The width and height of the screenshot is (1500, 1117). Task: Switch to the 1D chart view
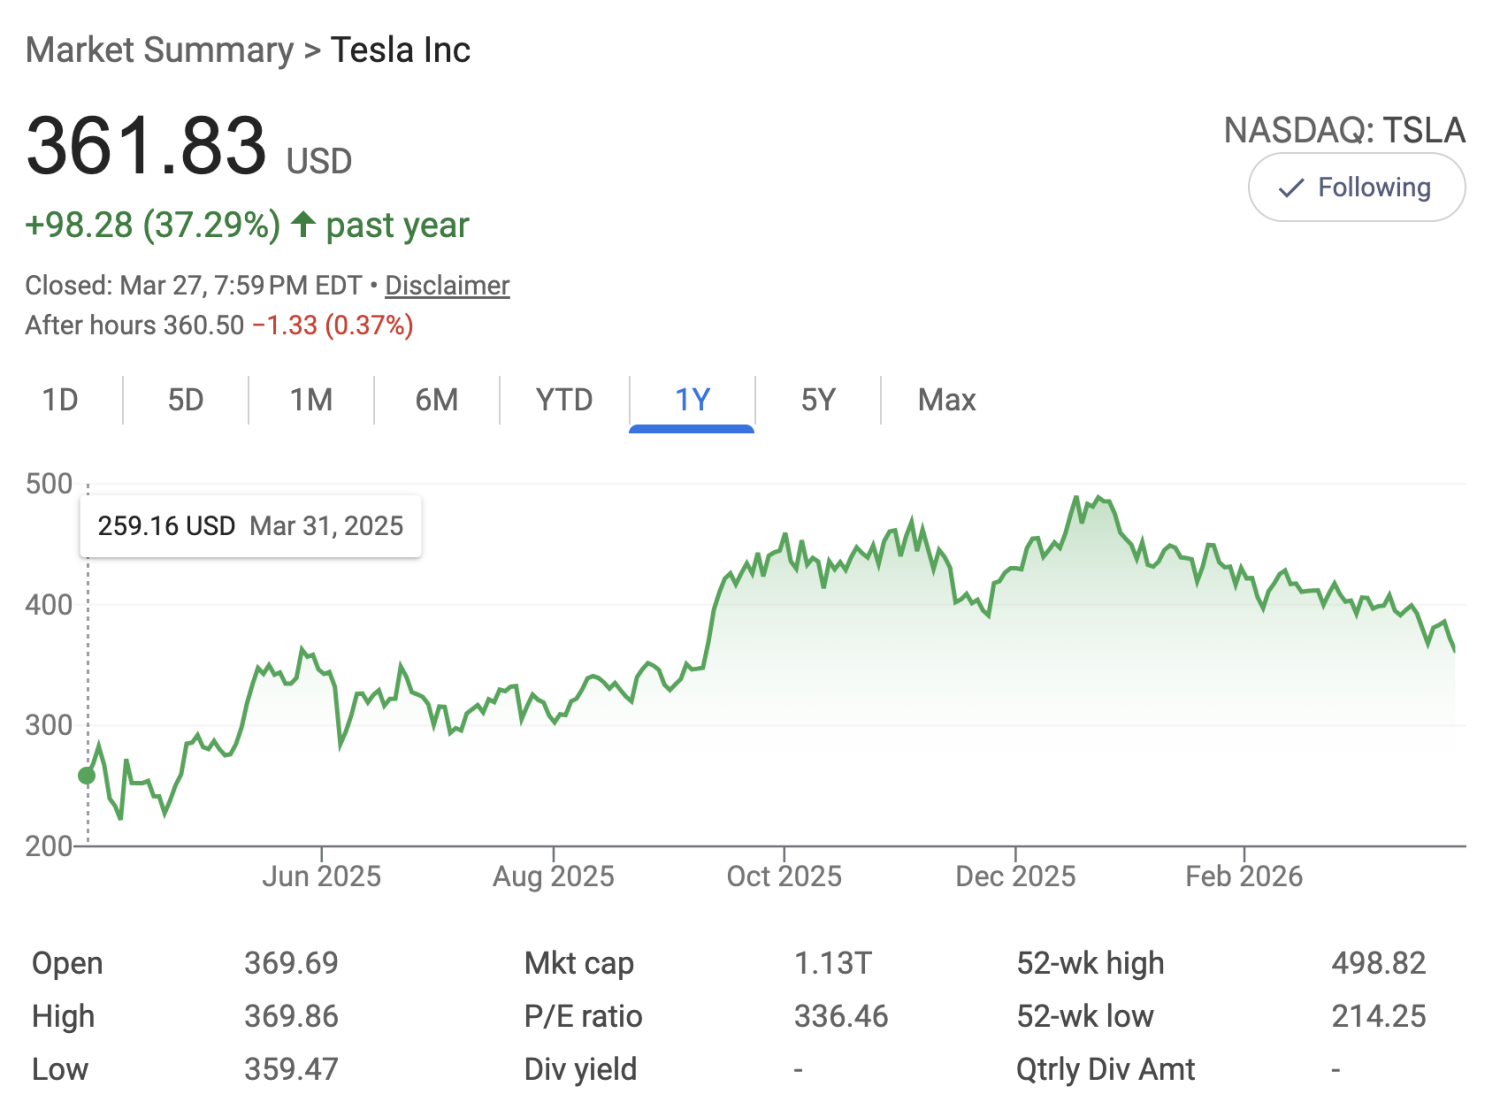click(x=60, y=399)
